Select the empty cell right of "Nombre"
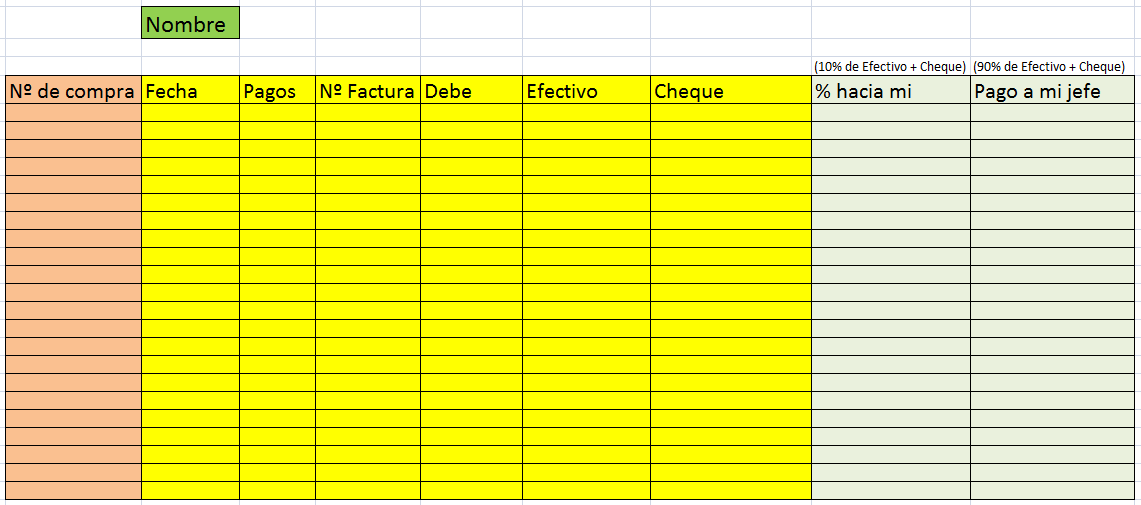 tap(277, 24)
